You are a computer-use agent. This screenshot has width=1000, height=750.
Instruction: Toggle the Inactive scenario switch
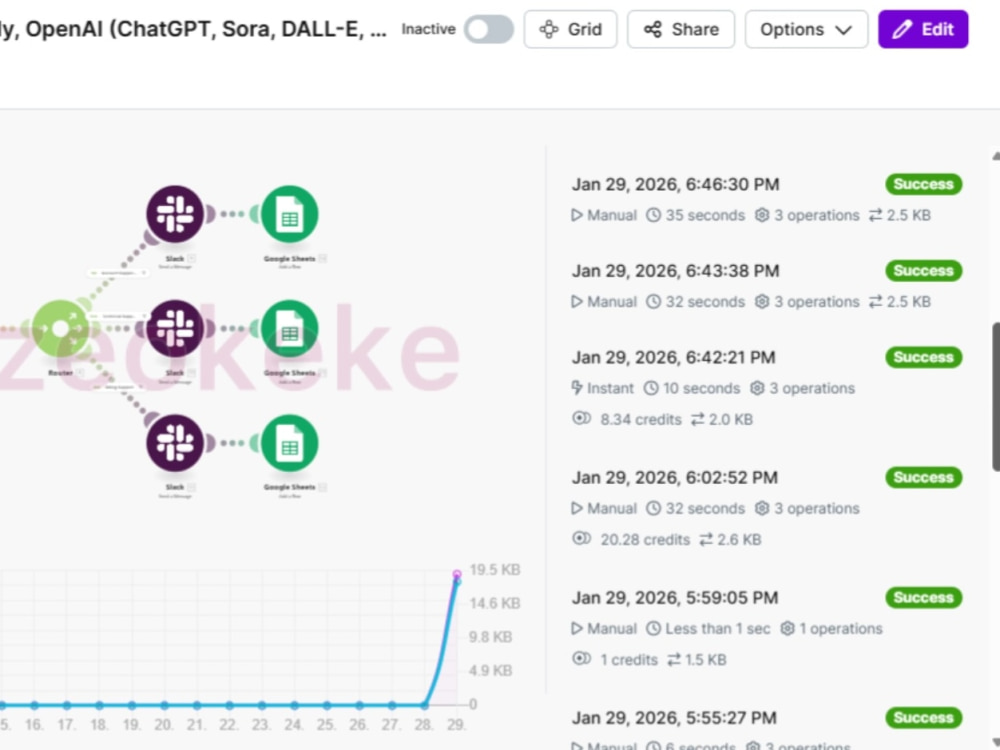pyautogui.click(x=489, y=29)
